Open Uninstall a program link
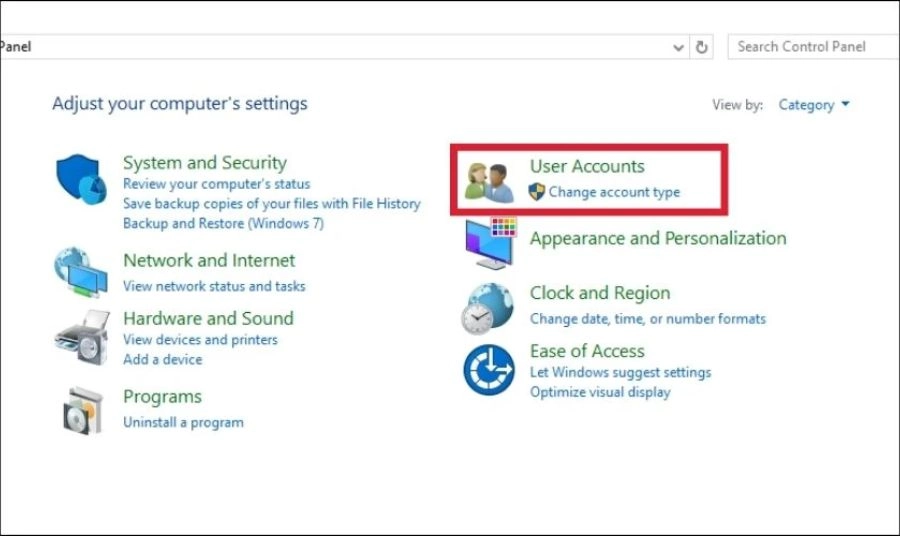Image resolution: width=900 pixels, height=536 pixels. [183, 422]
